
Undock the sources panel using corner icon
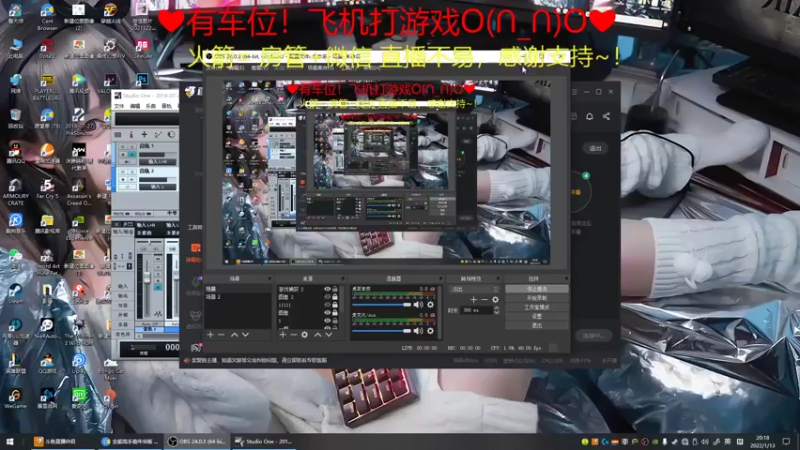tap(342, 279)
